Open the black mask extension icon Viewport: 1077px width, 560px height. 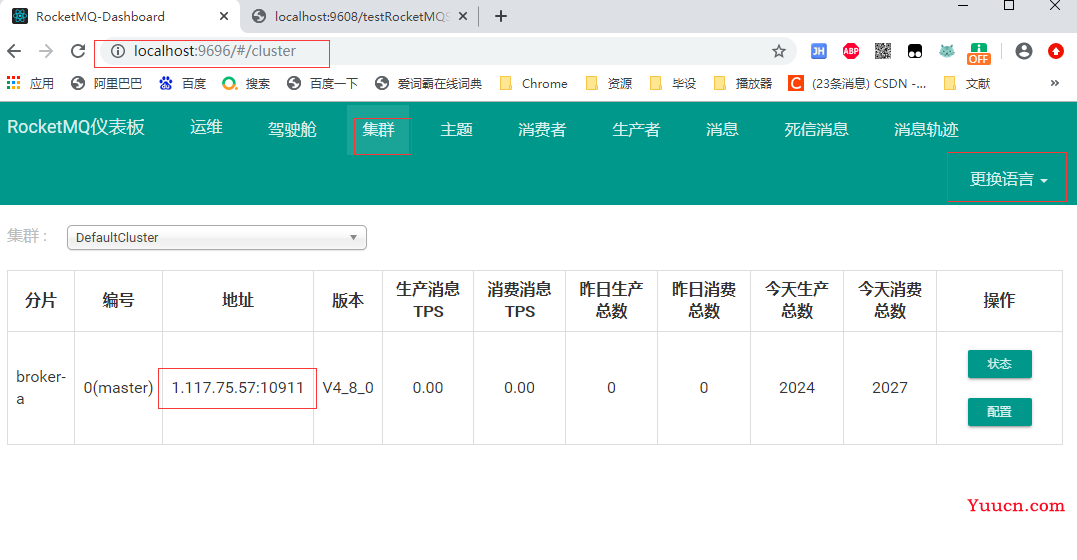(915, 51)
